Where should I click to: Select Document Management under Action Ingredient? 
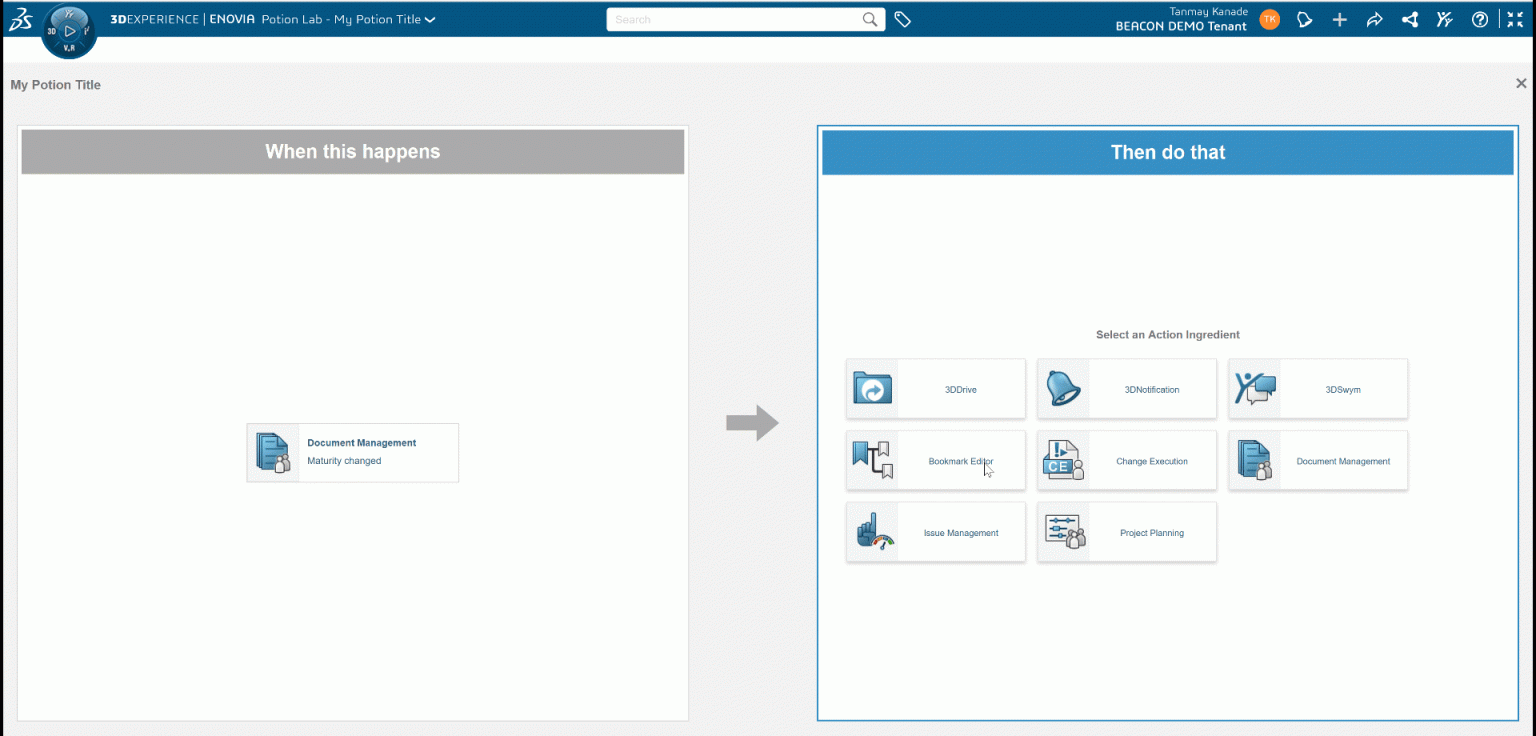1318,461
